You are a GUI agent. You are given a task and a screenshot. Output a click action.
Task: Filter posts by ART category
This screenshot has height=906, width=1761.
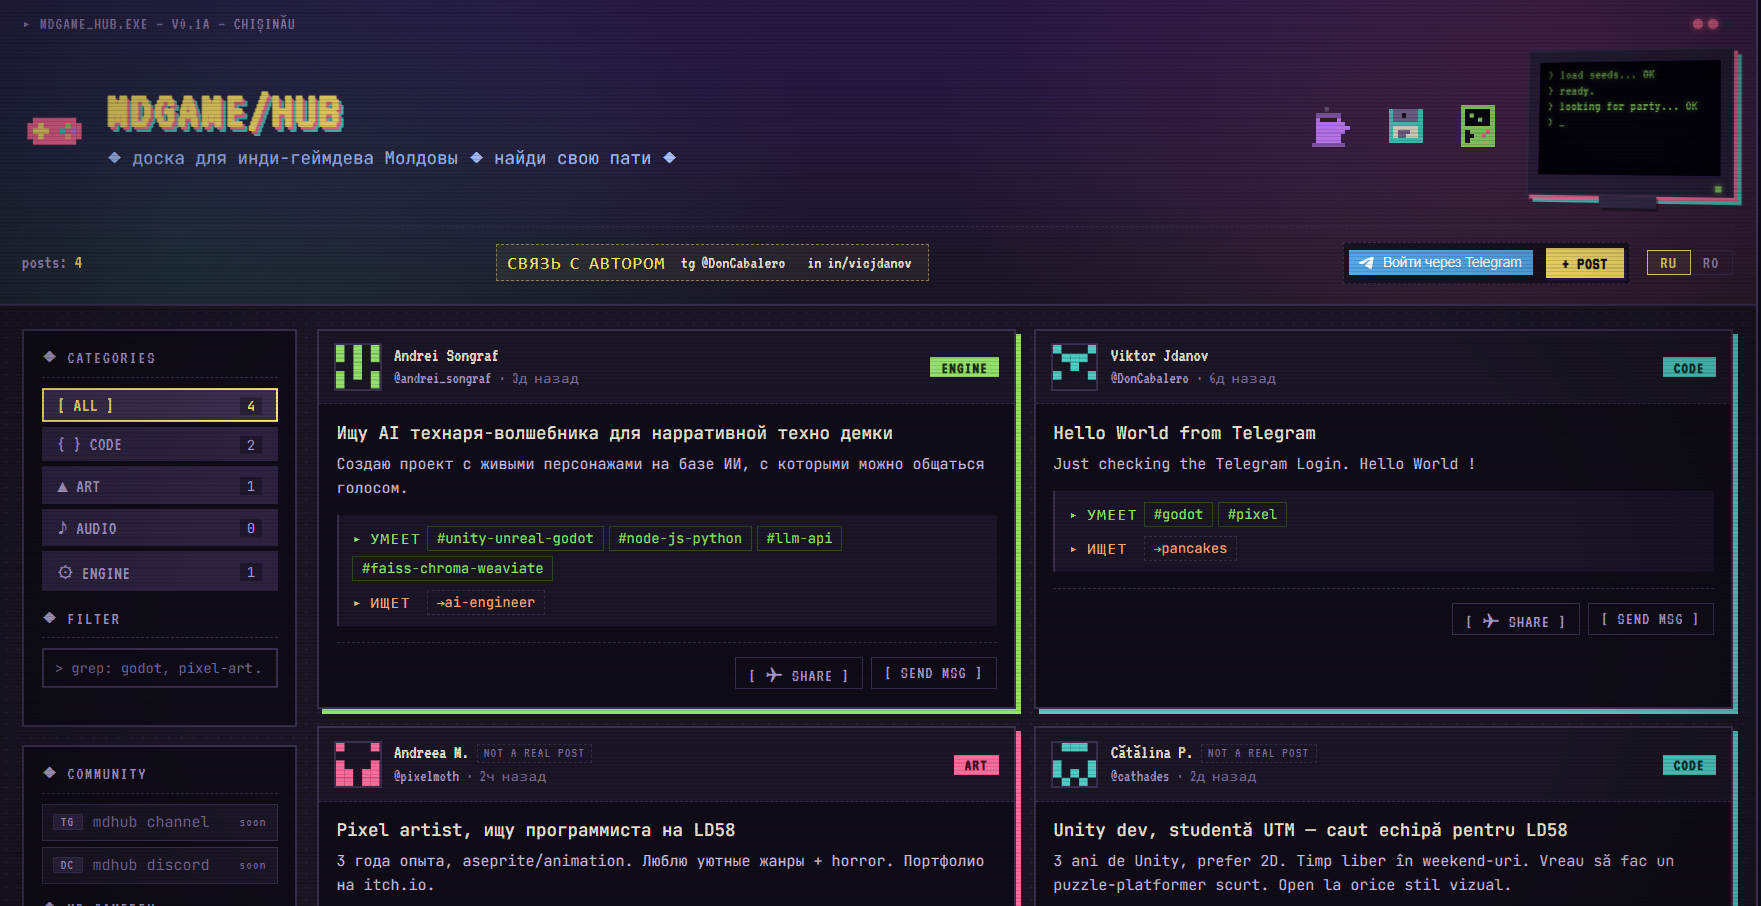pos(159,486)
